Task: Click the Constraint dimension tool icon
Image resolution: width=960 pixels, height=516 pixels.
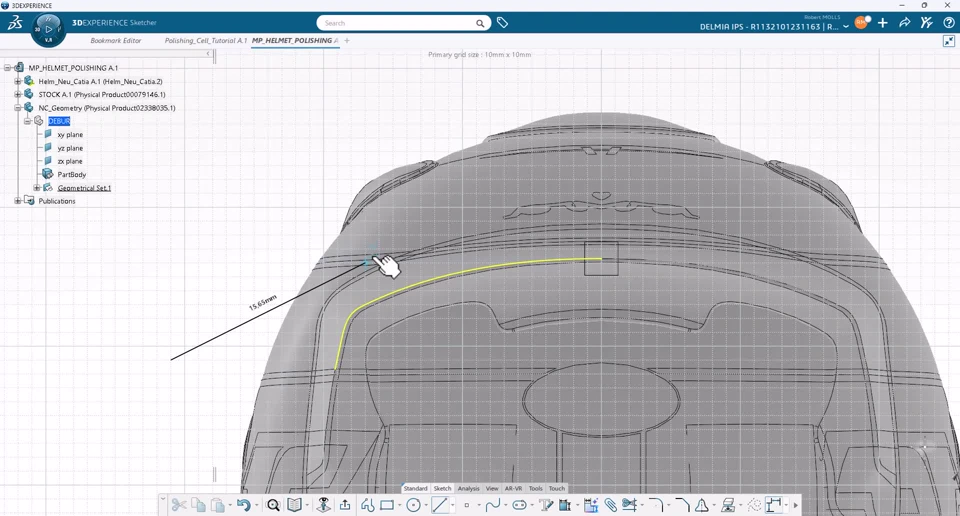Action: pyautogui.click(x=774, y=505)
